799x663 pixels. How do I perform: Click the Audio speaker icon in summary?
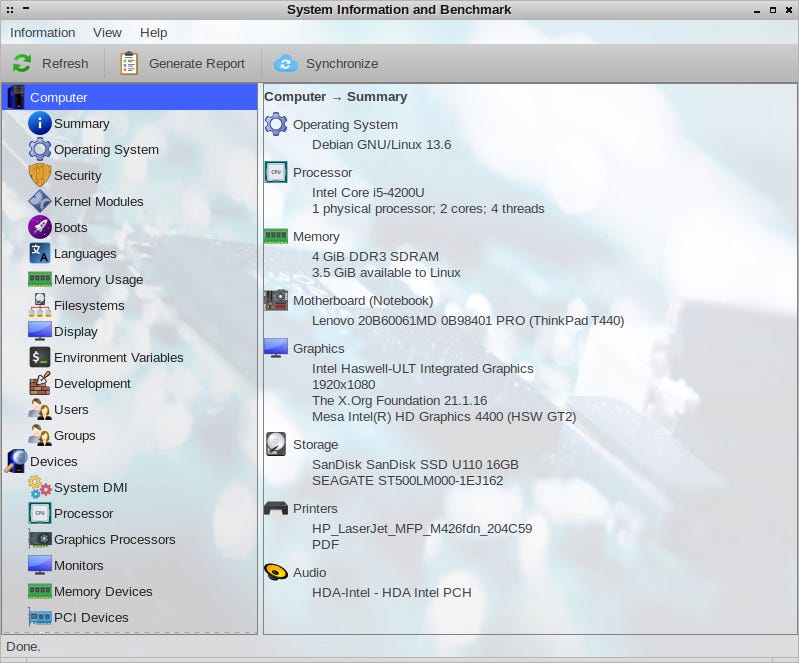pos(276,572)
